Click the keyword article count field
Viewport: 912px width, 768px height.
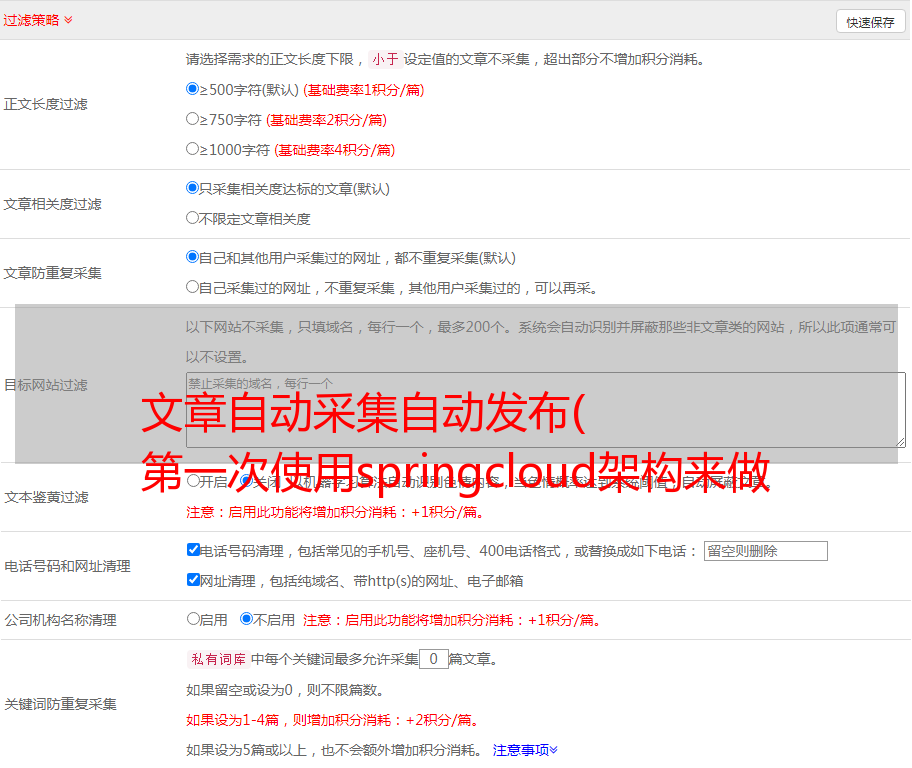click(433, 659)
